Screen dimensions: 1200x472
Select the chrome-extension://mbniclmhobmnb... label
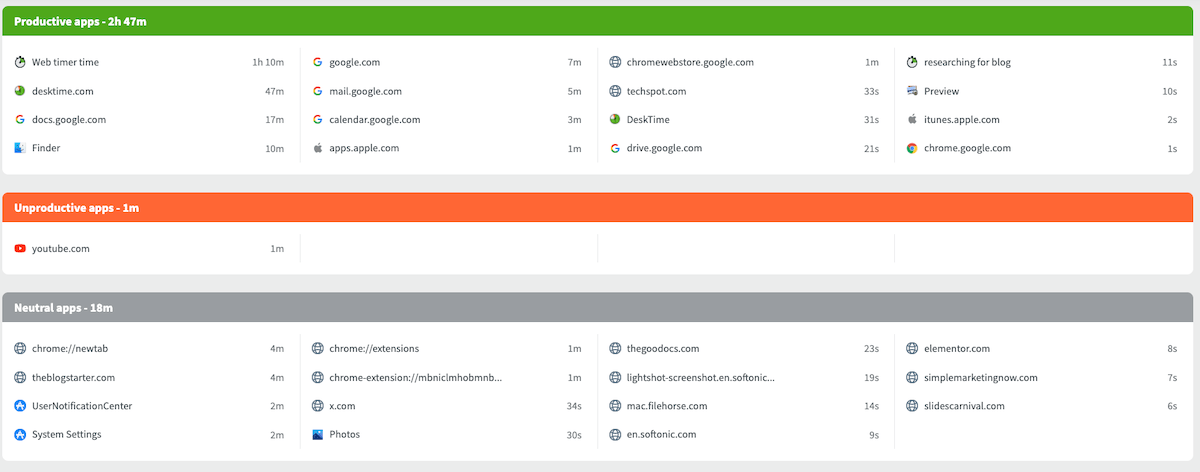(x=415, y=378)
